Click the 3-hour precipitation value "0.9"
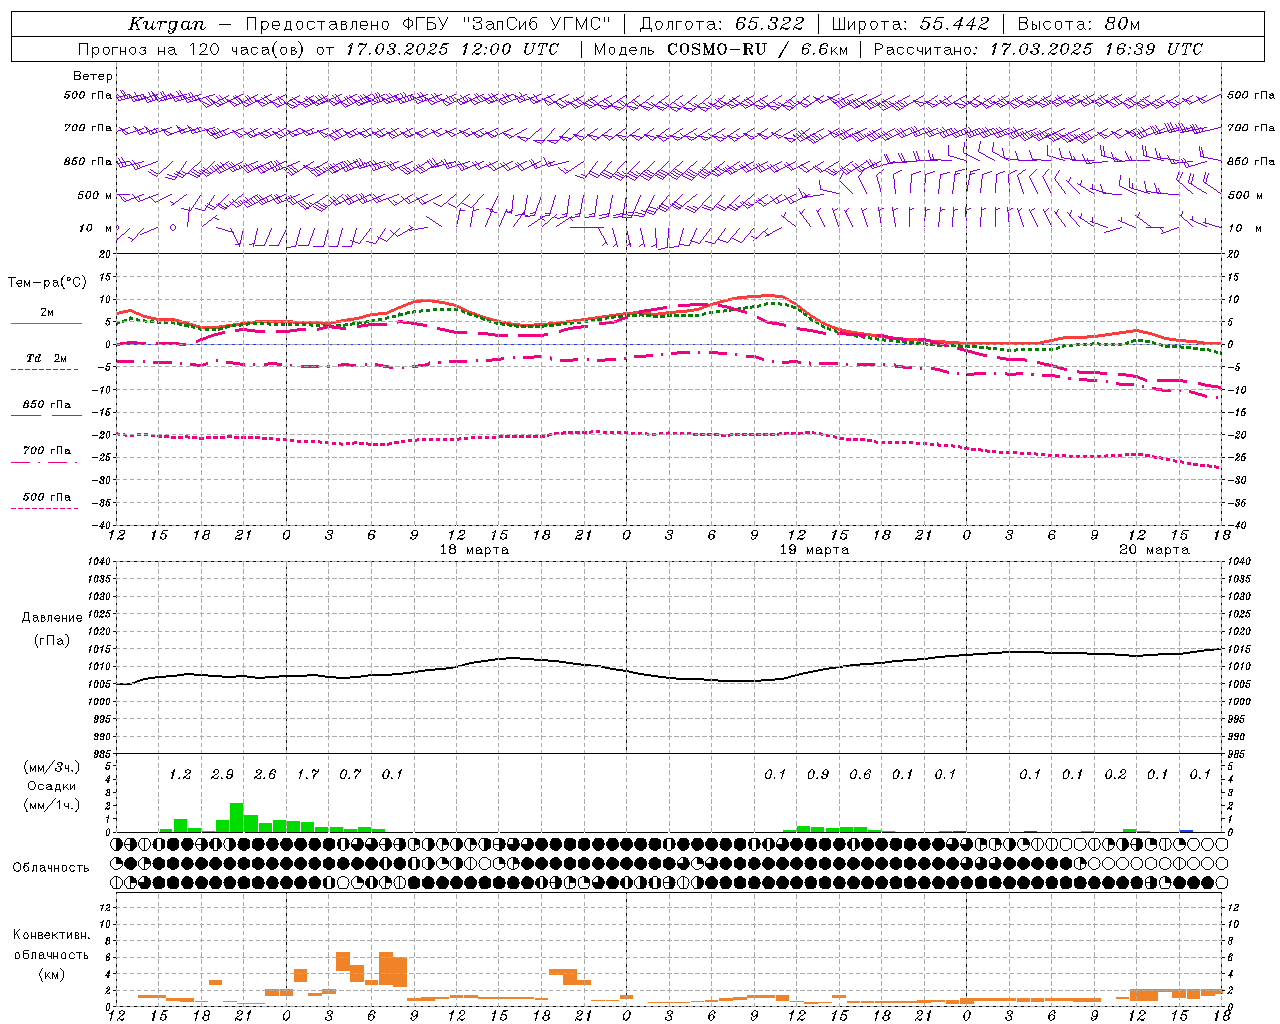This screenshot has height=1024, width=1280. point(817,774)
